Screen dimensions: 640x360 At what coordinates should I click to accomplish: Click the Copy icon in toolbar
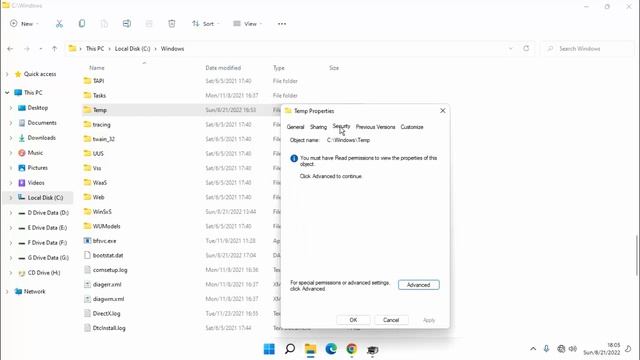point(82,24)
